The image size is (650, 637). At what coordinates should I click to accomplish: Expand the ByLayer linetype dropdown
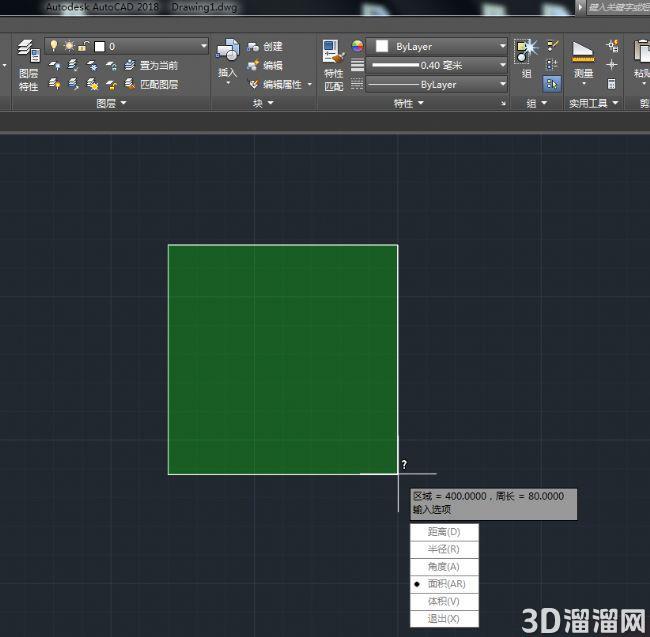coord(437,85)
